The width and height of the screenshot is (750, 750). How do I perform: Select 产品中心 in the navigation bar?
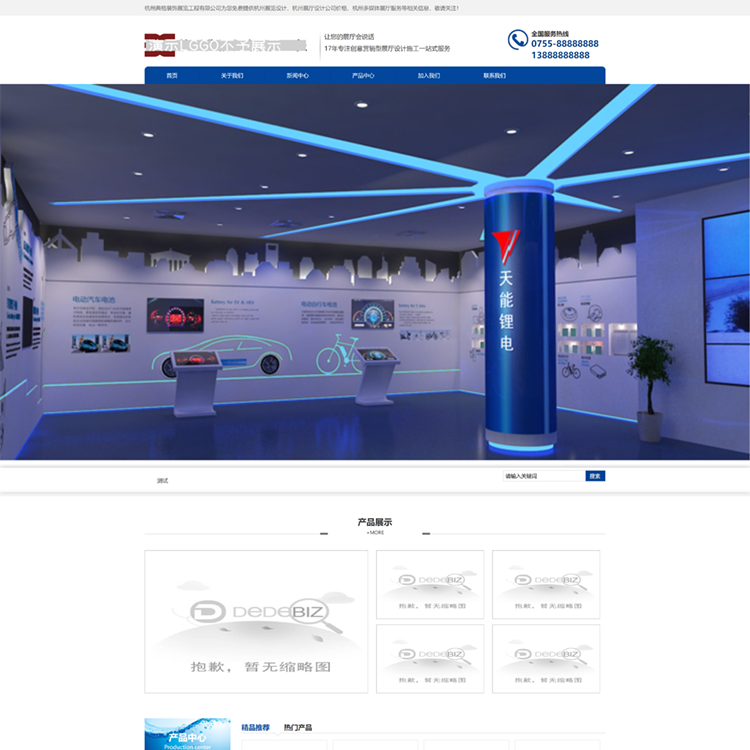tap(363, 76)
